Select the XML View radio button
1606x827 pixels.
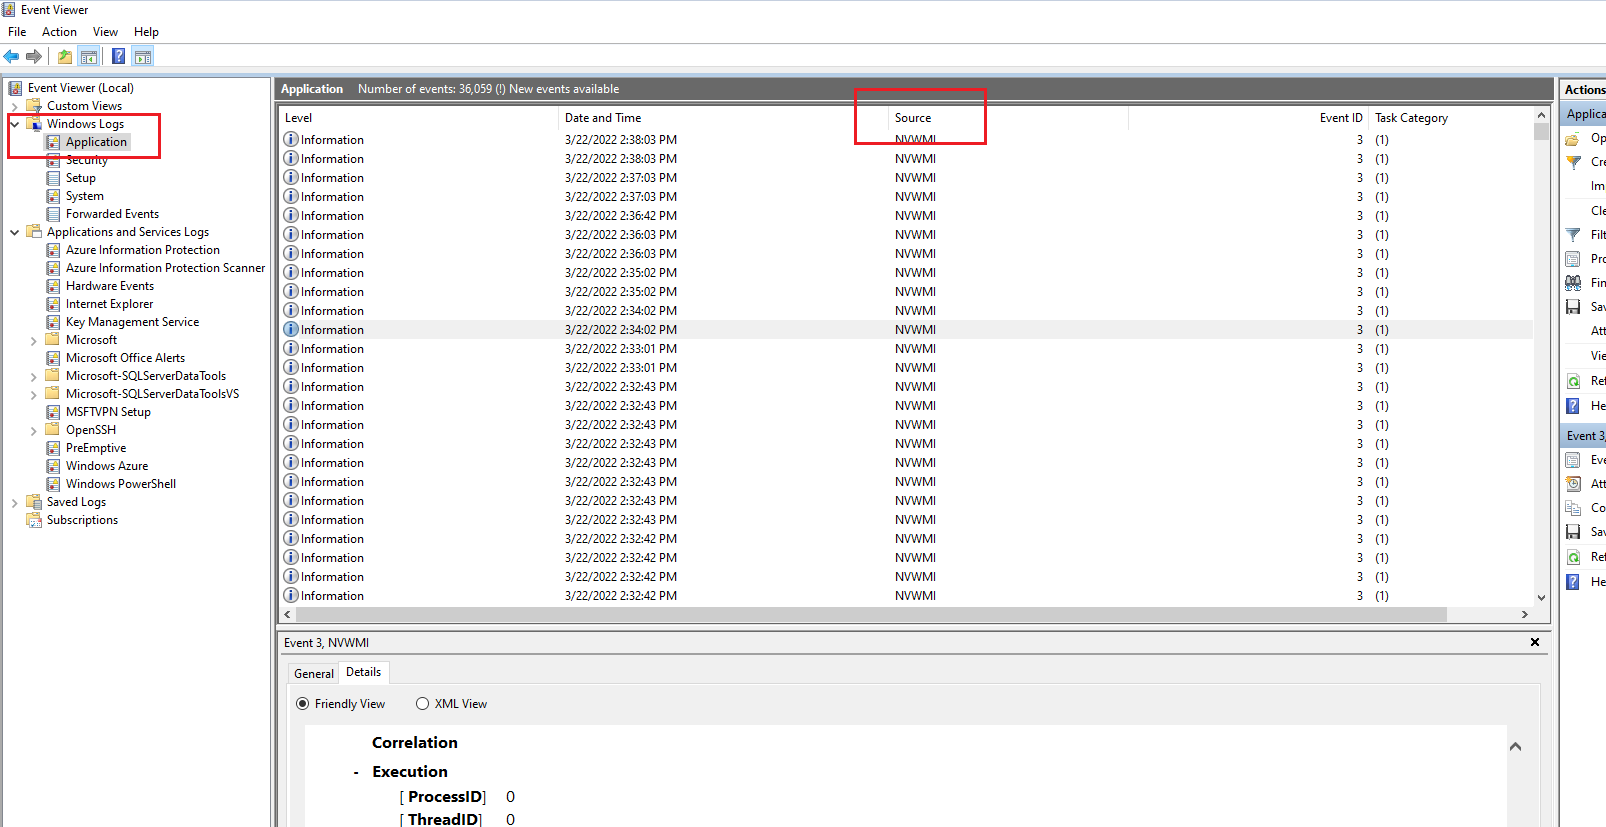point(422,704)
